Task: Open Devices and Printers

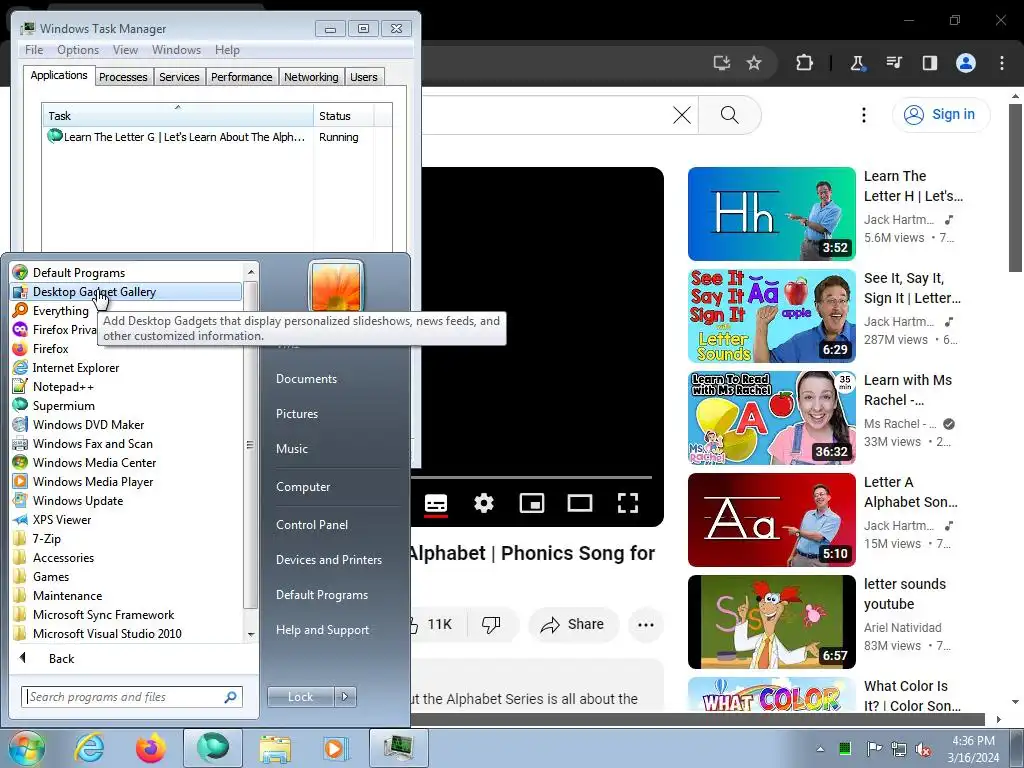Action: coord(329,560)
